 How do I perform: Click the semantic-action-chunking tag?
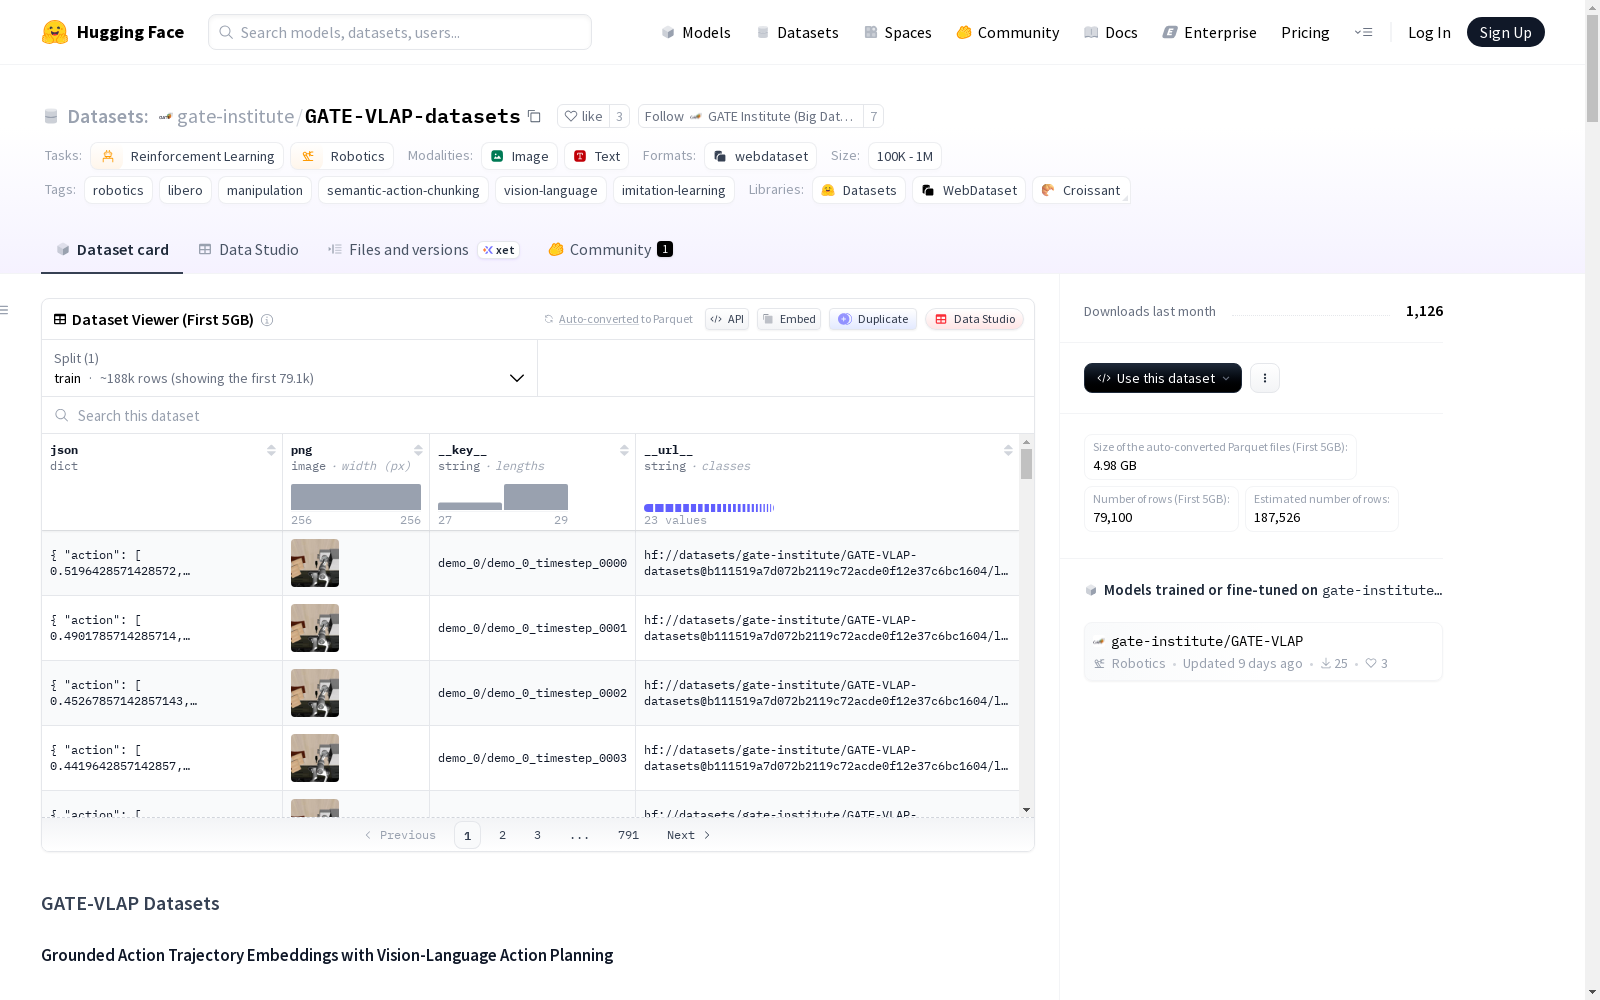[x=403, y=190]
